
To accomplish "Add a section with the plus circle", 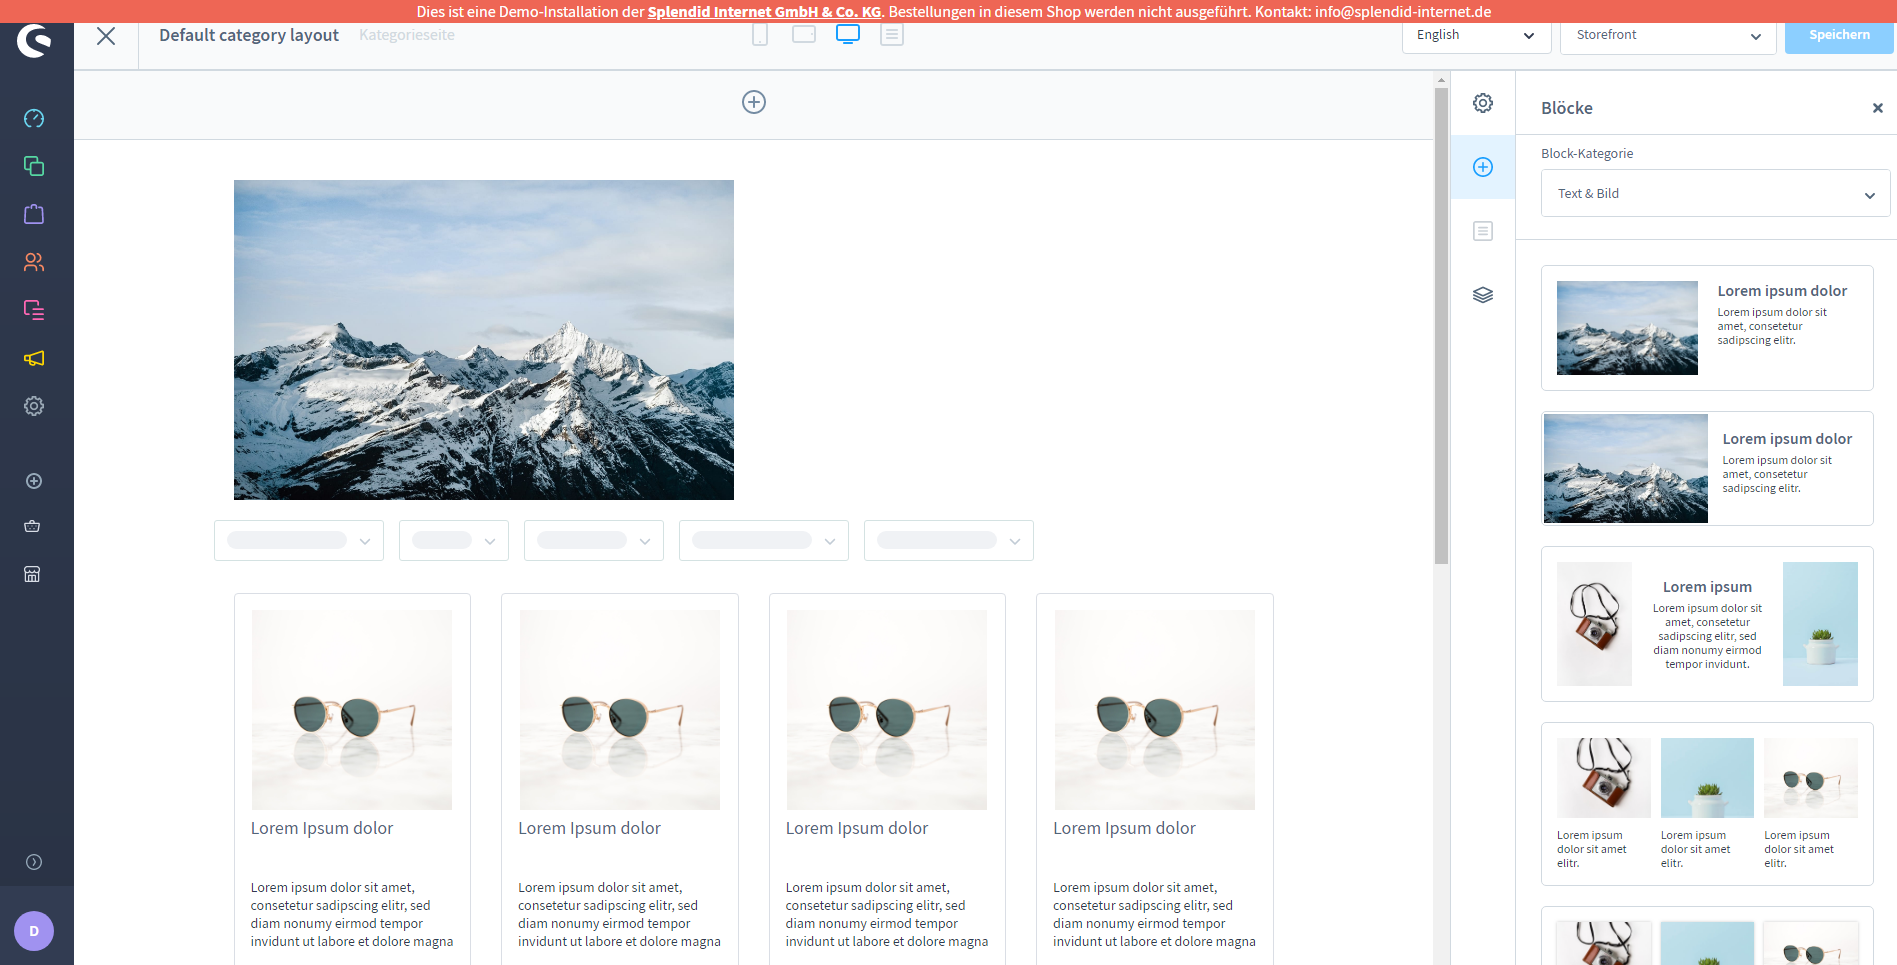I will [754, 102].
